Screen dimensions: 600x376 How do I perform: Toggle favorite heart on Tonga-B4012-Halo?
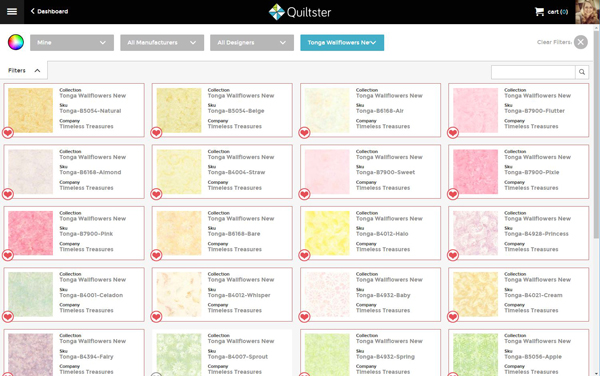(x=304, y=255)
